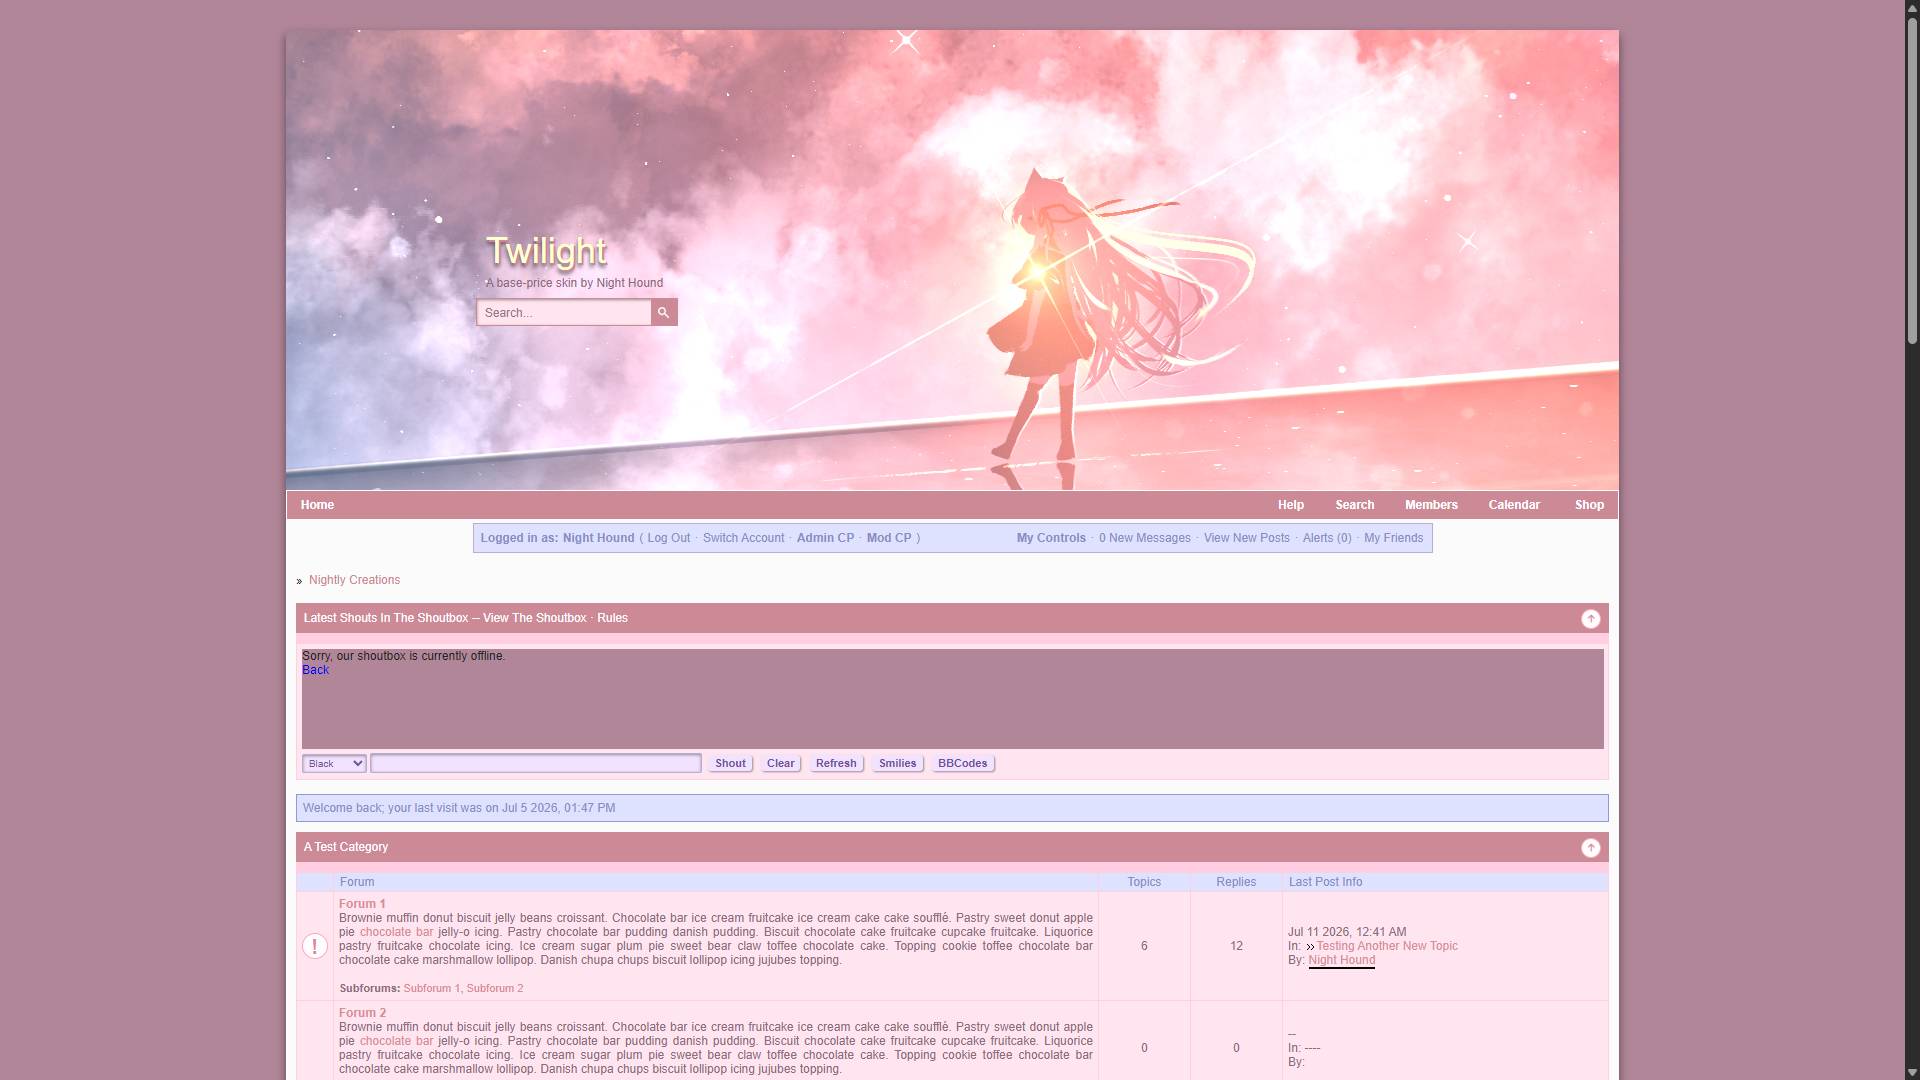The height and width of the screenshot is (1080, 1920).
Task: Open the Help menu item
Action: pos(1291,505)
